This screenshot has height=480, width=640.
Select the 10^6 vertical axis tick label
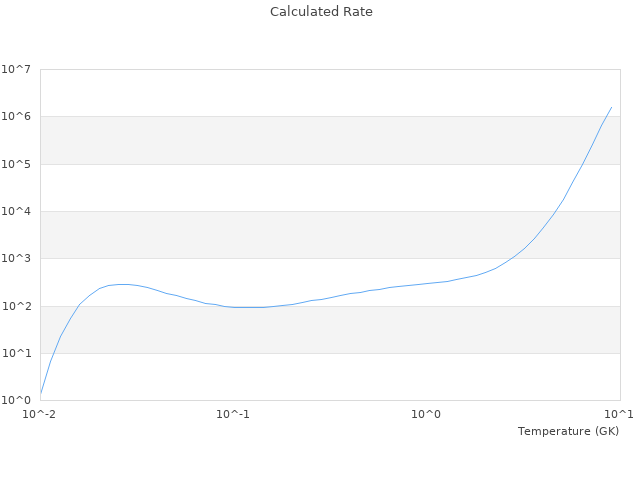tap(15, 117)
